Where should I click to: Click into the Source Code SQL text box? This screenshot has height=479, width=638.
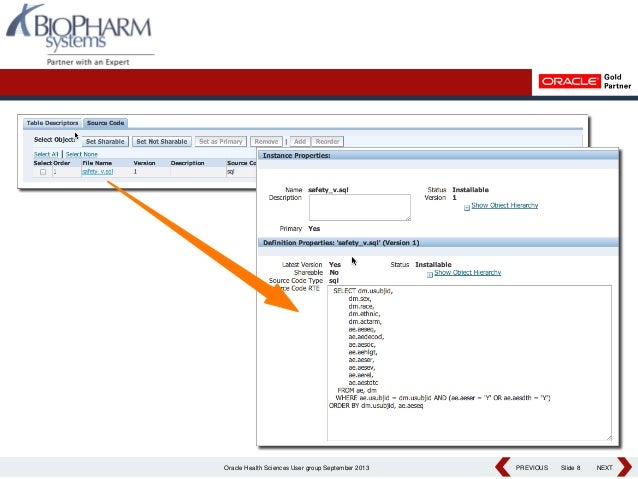(x=469, y=363)
